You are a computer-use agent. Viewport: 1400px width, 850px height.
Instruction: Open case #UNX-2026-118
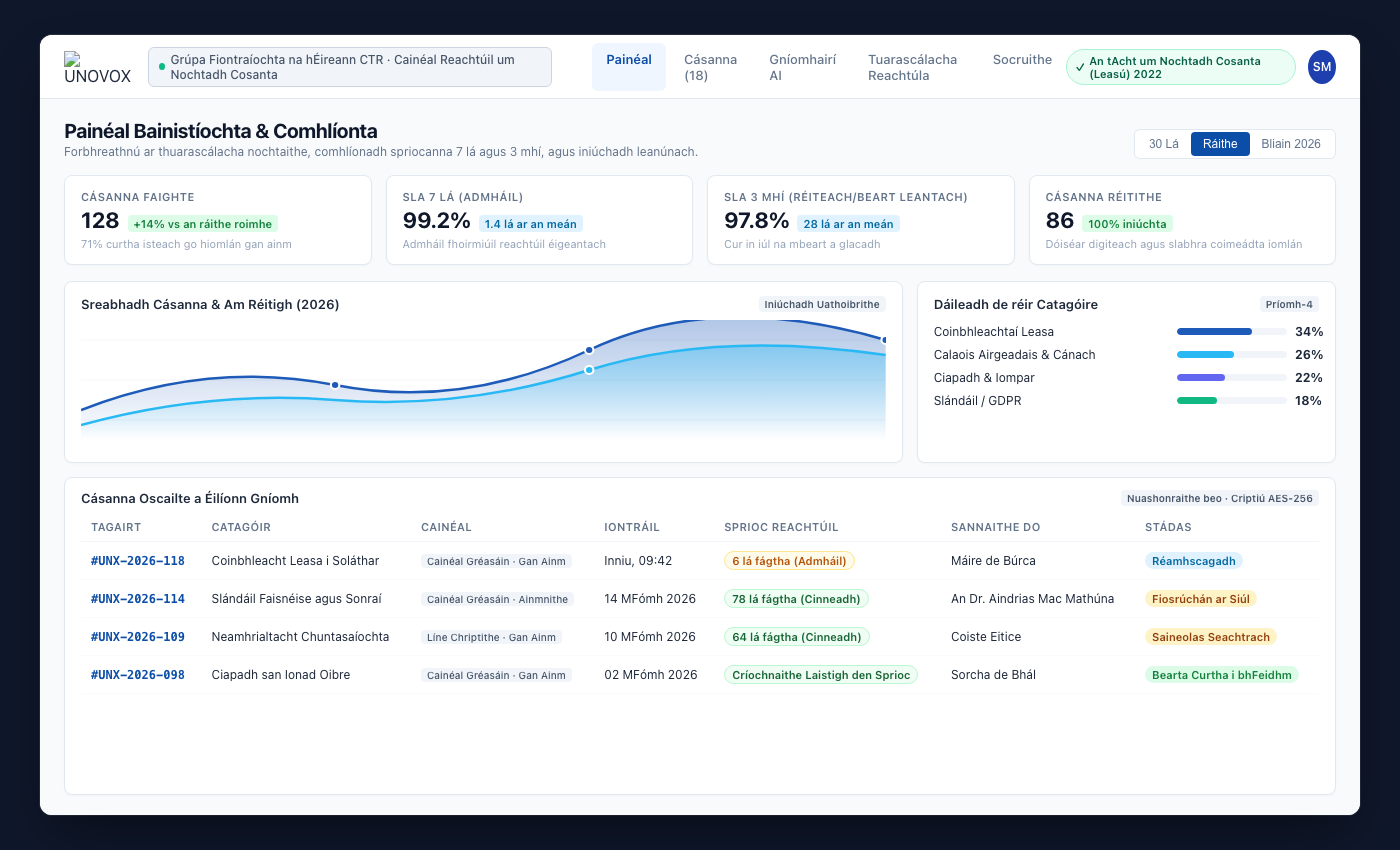click(x=138, y=561)
